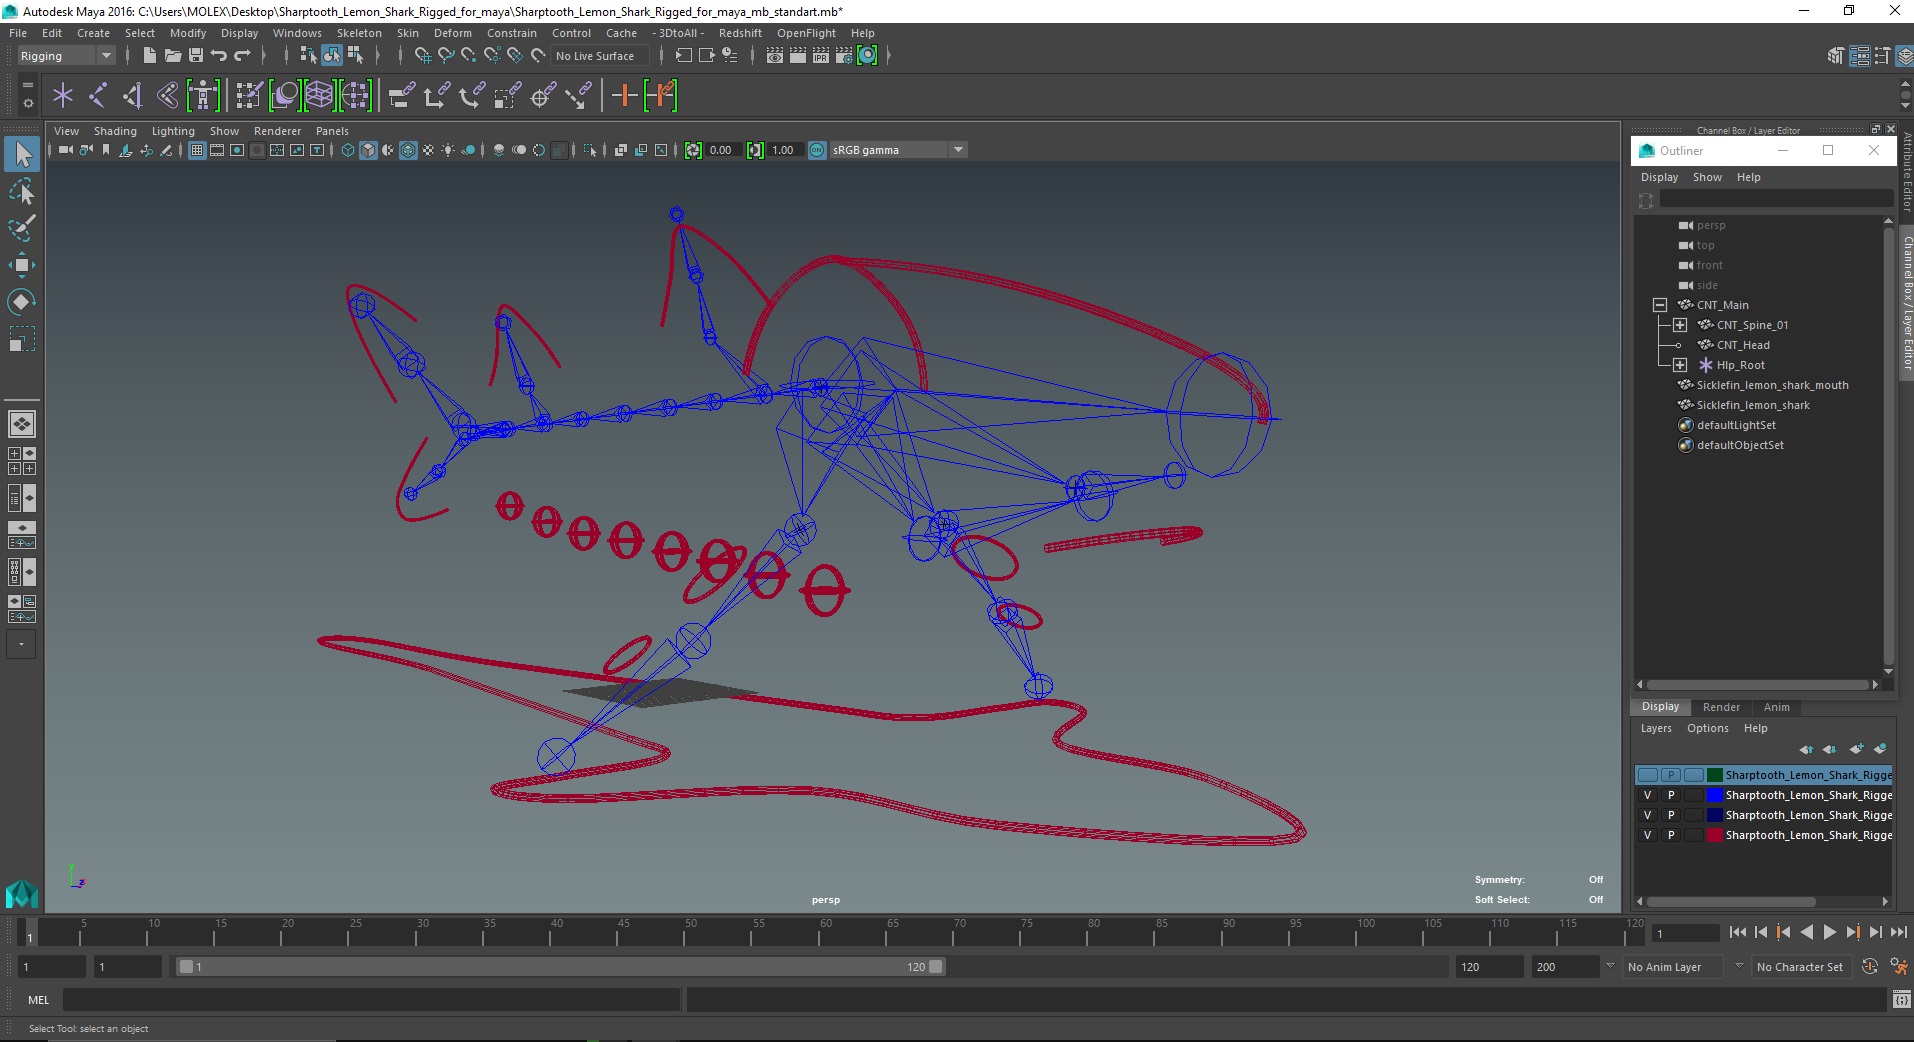Select Sicklefin_lemon_shark_mouth in Outliner
Image resolution: width=1914 pixels, height=1042 pixels.
point(1772,385)
